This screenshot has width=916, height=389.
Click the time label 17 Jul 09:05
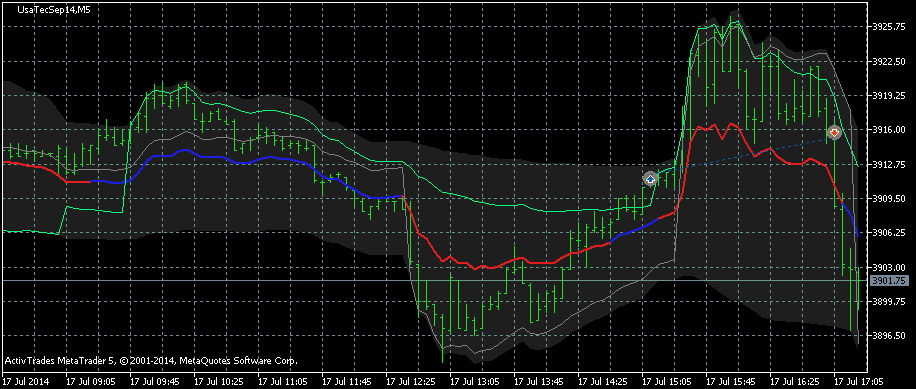[x=91, y=381]
